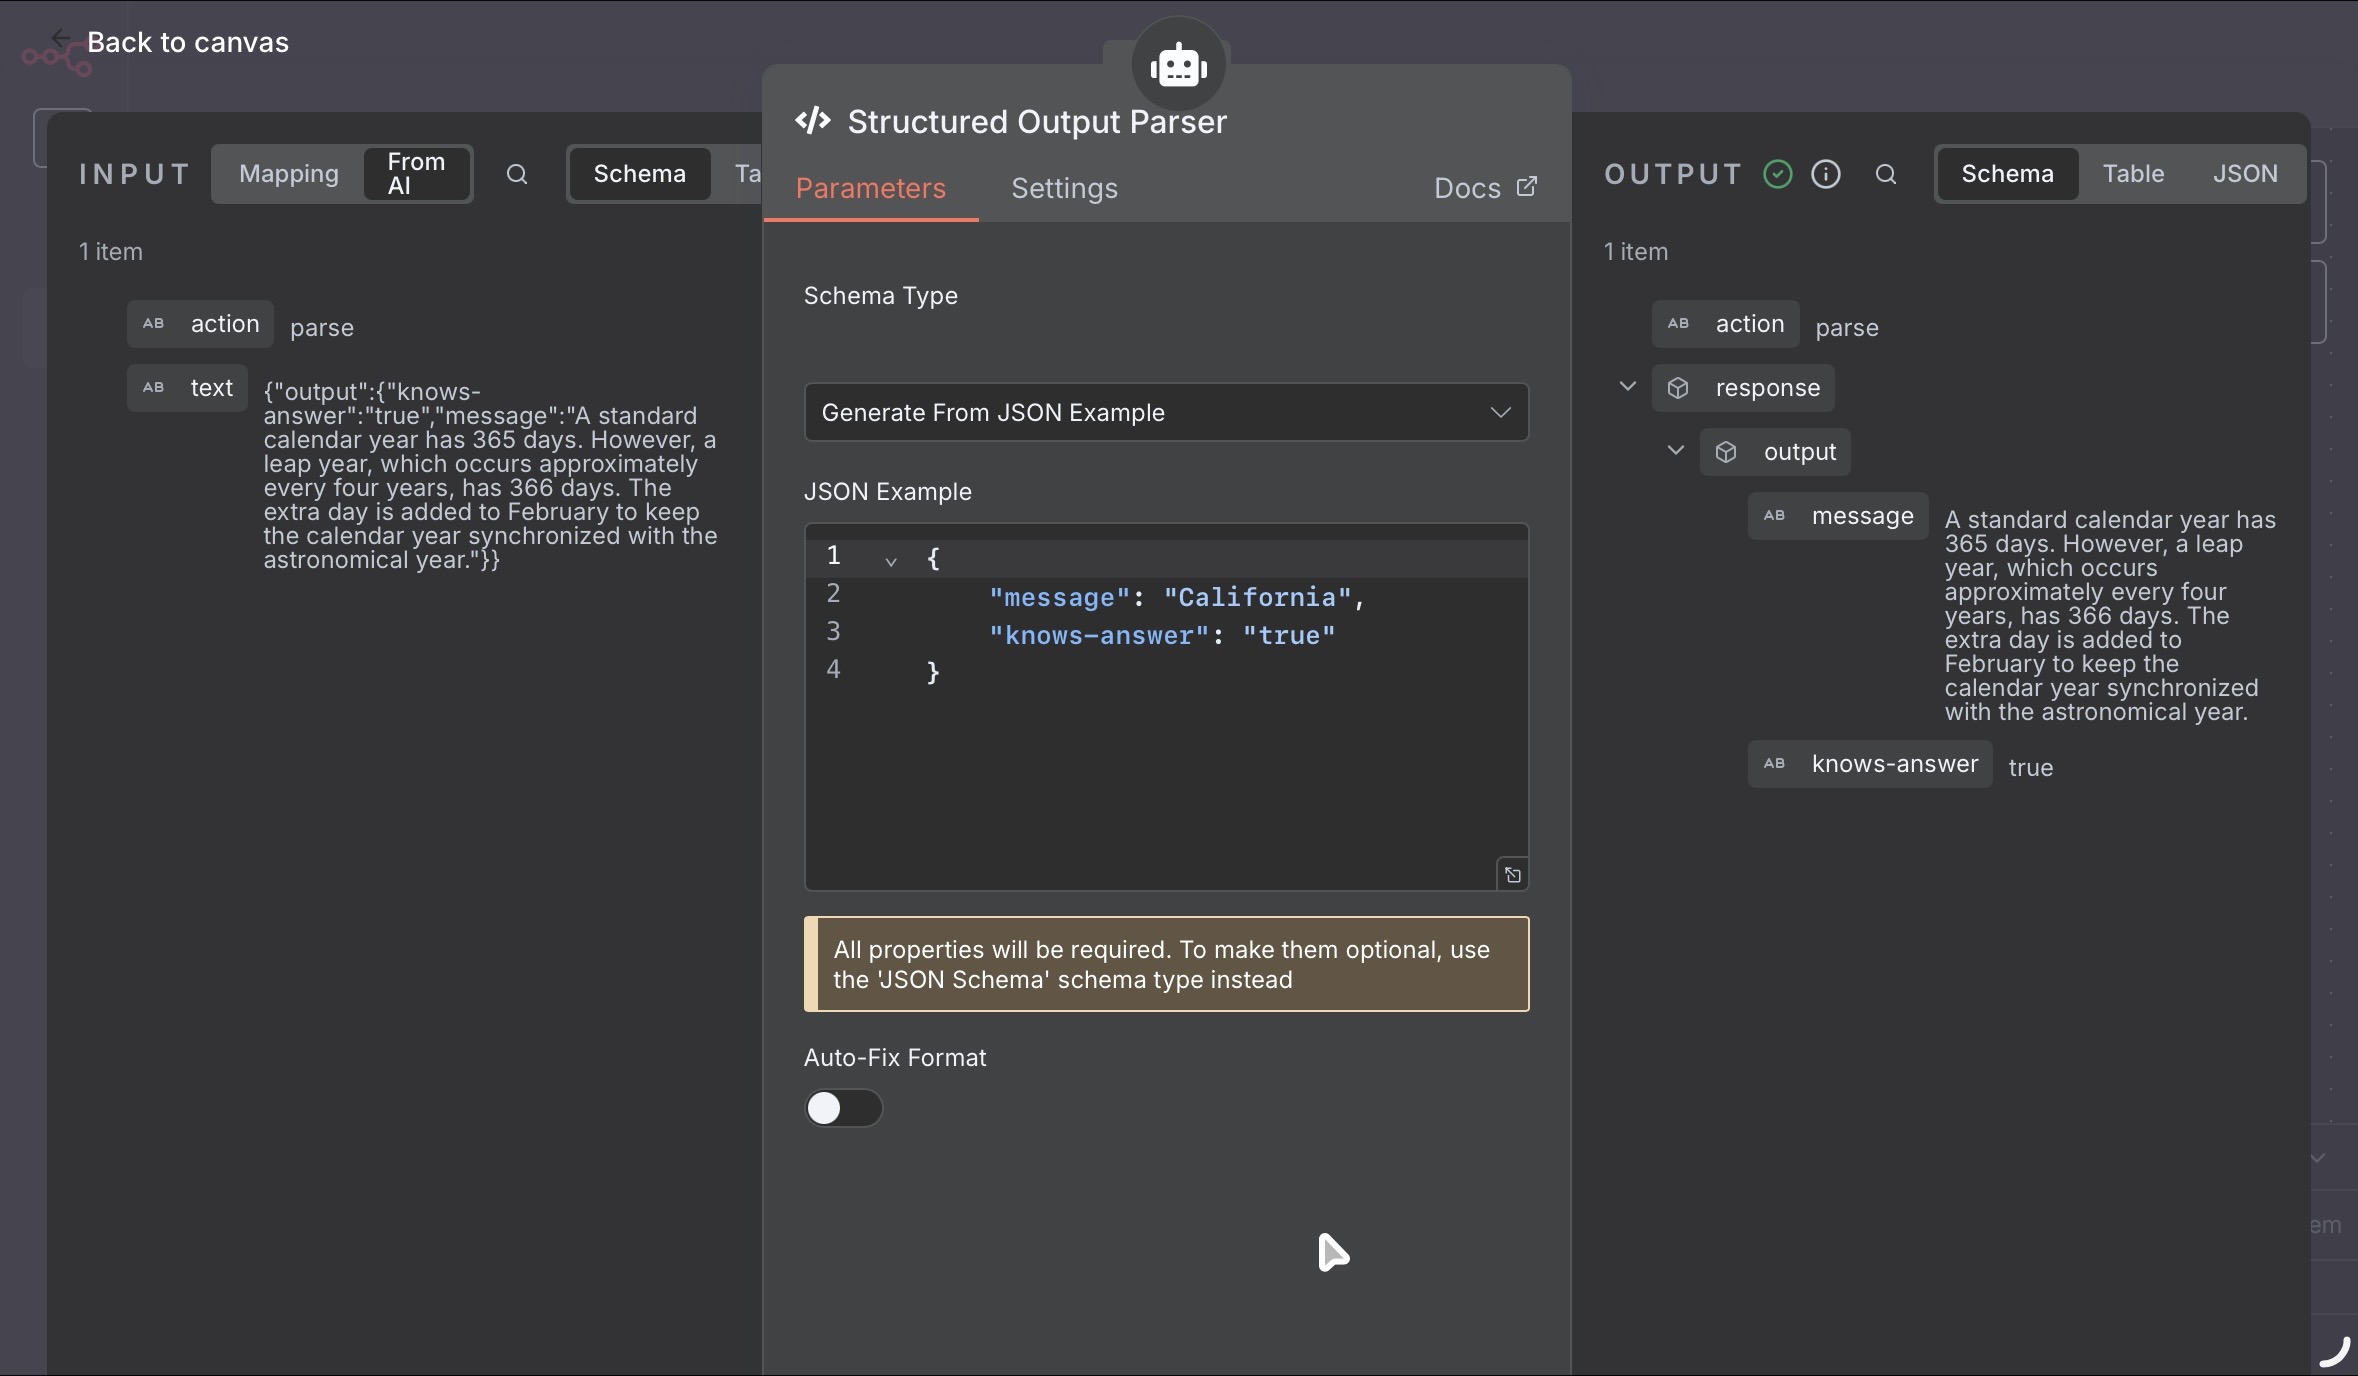The height and width of the screenshot is (1376, 2358).
Task: Click the output object cube icon
Action: [1725, 452]
